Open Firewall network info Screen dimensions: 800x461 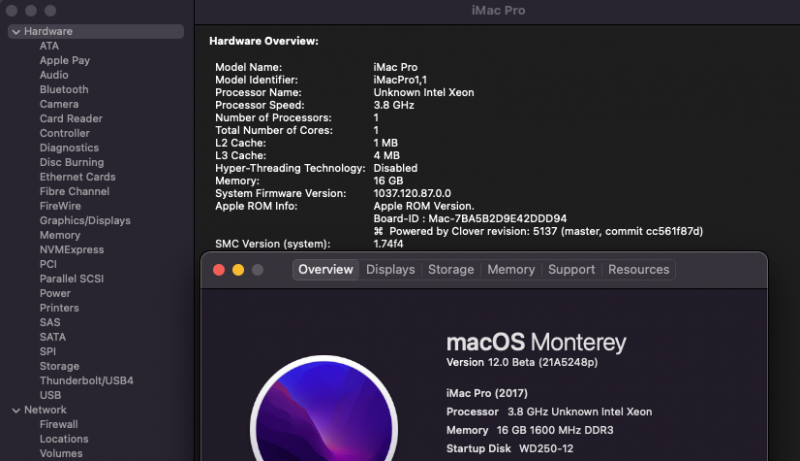(x=59, y=424)
